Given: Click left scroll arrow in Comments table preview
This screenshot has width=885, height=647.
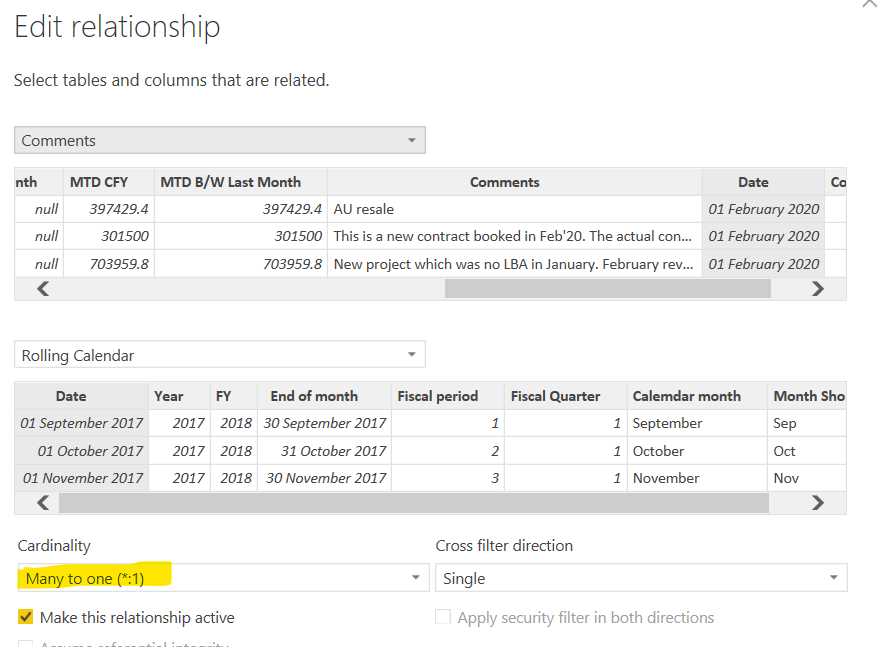Looking at the screenshot, I should click(43, 289).
